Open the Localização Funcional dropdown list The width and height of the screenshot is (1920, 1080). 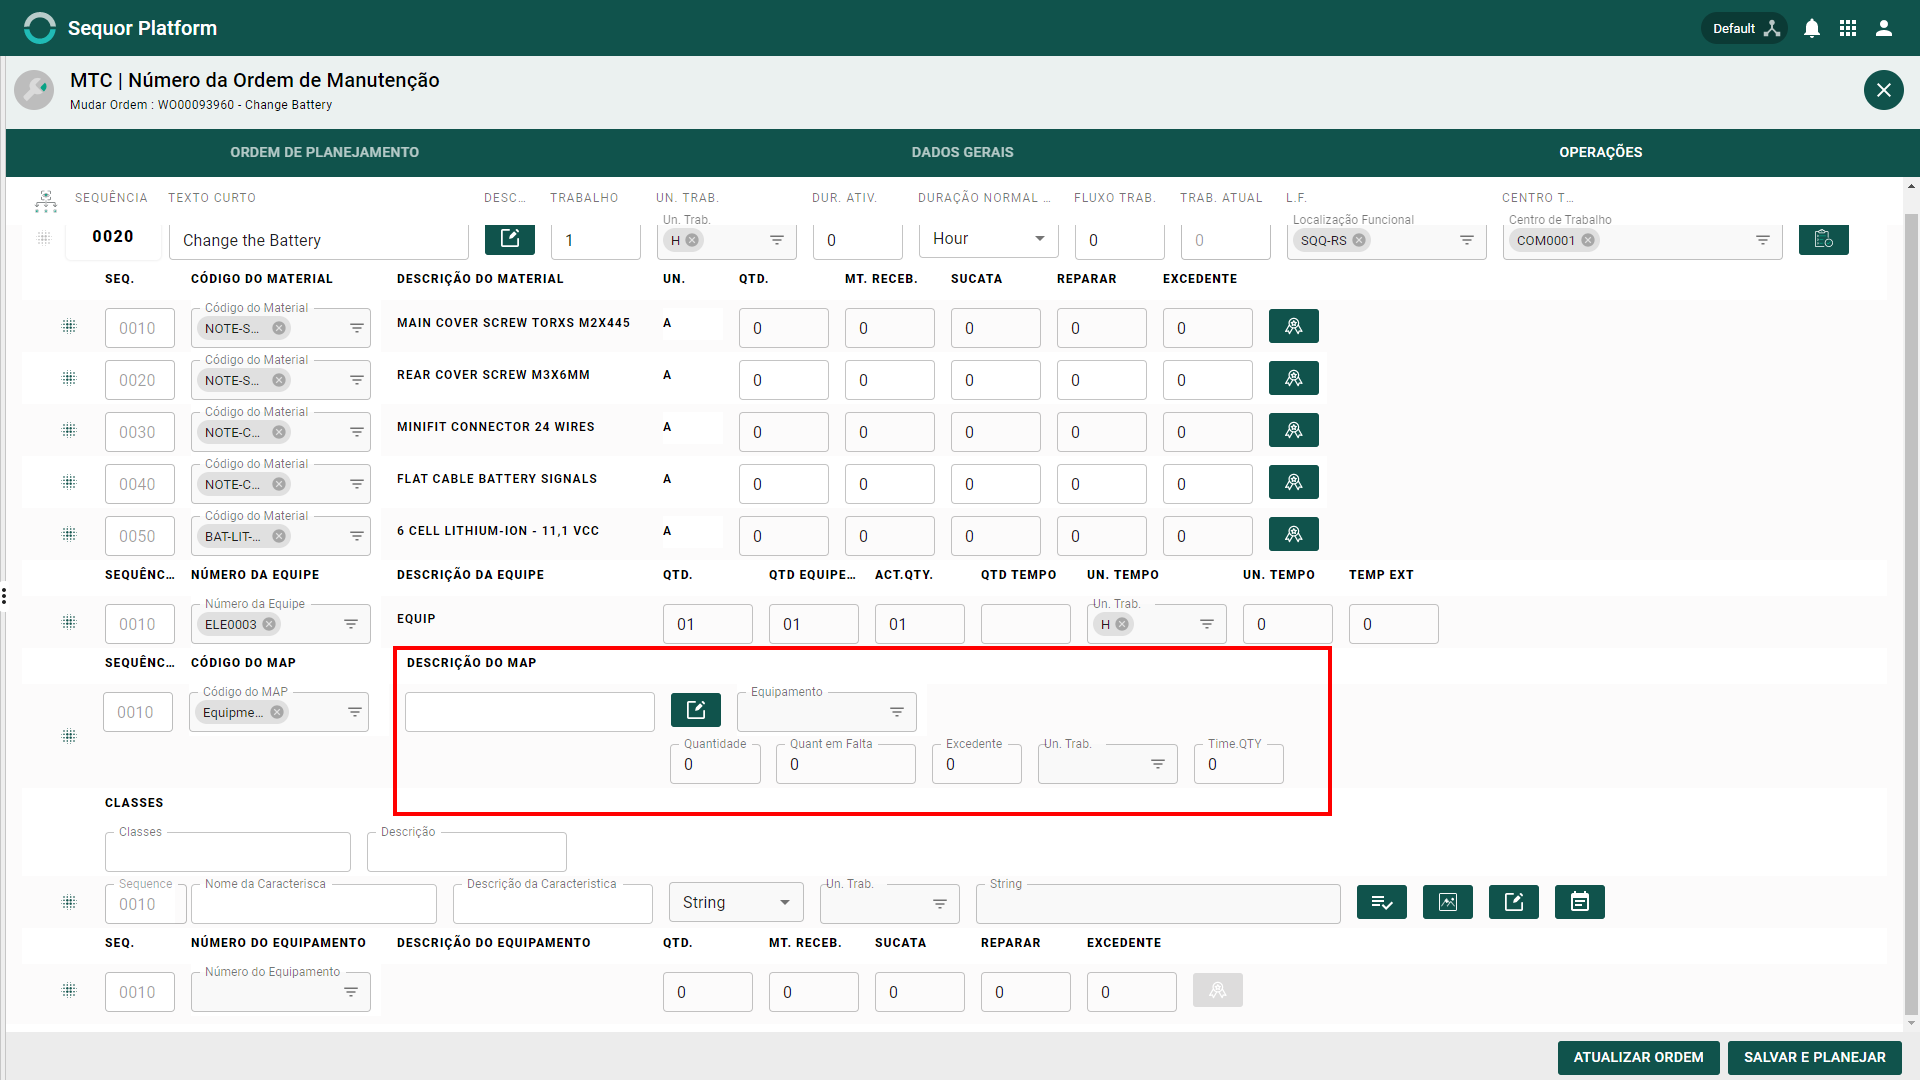(x=1467, y=240)
